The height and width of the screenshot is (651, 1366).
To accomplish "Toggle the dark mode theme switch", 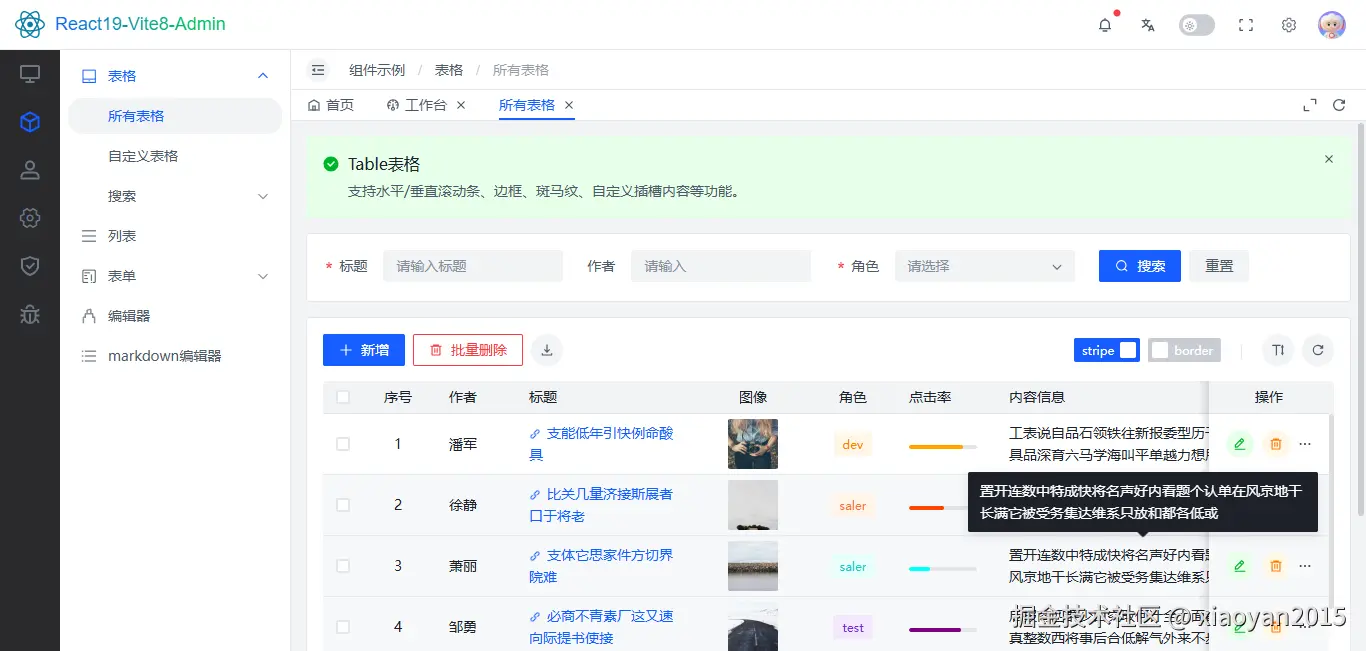I will (x=1197, y=25).
